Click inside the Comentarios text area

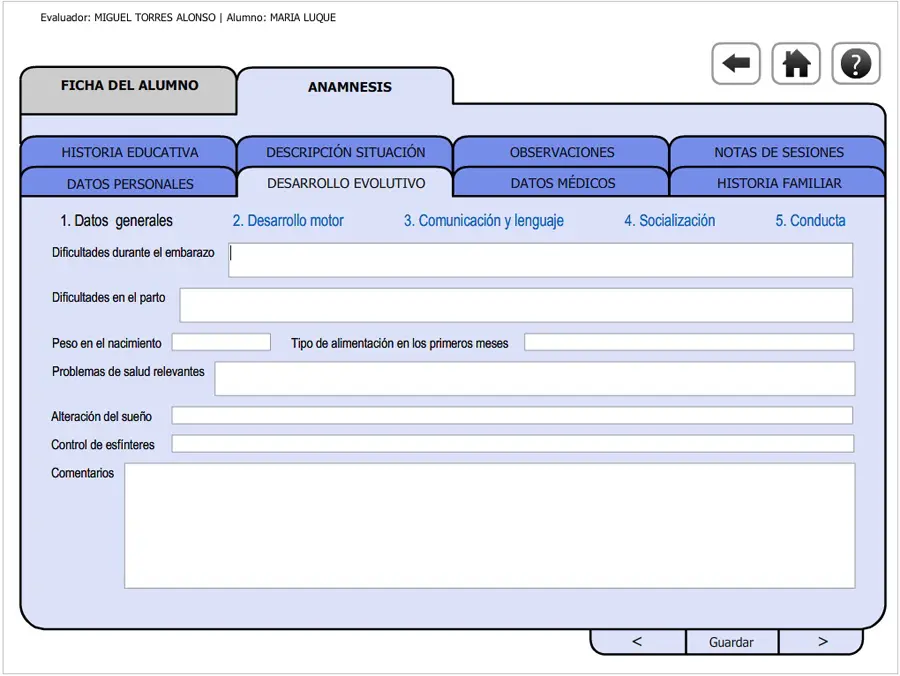pyautogui.click(x=490, y=526)
